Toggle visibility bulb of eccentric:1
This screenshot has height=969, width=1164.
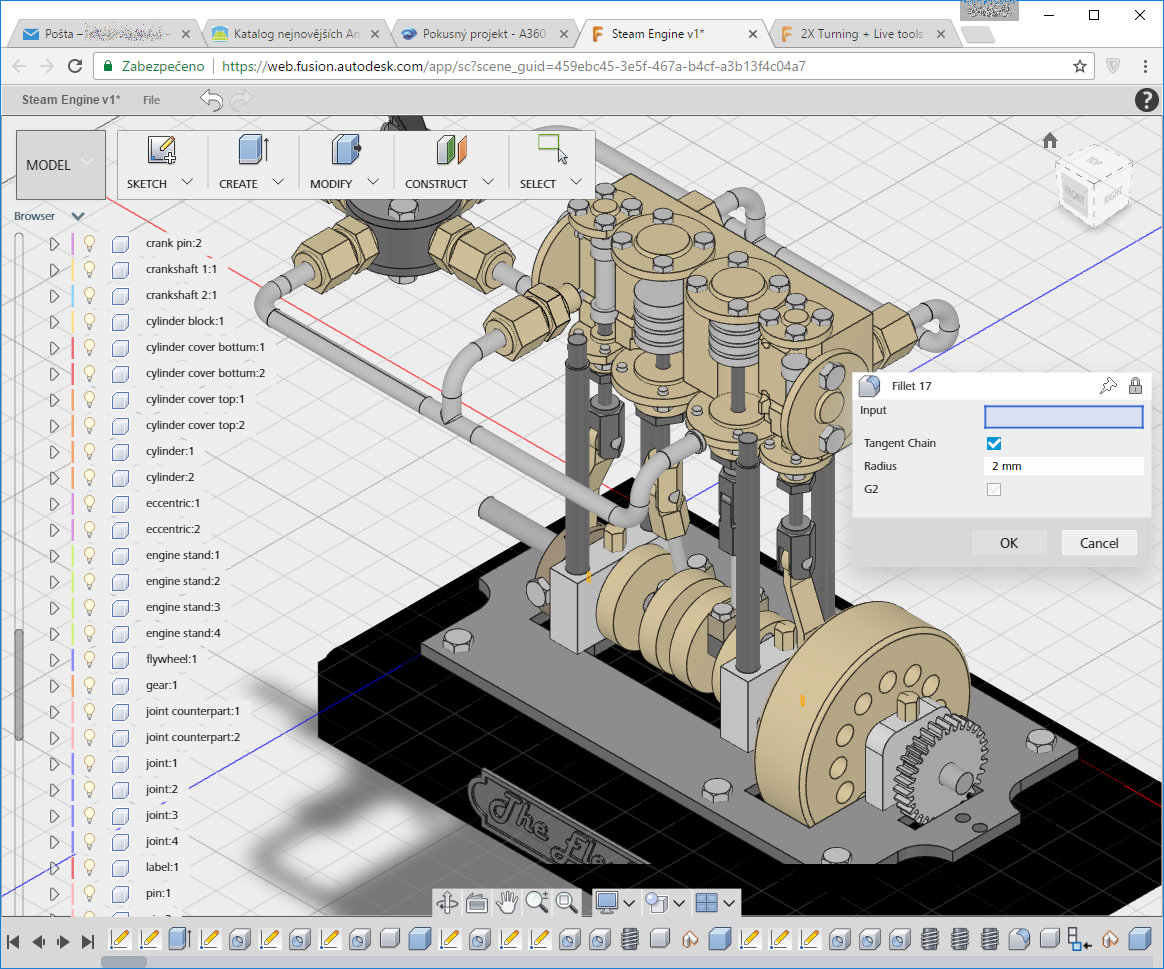89,503
